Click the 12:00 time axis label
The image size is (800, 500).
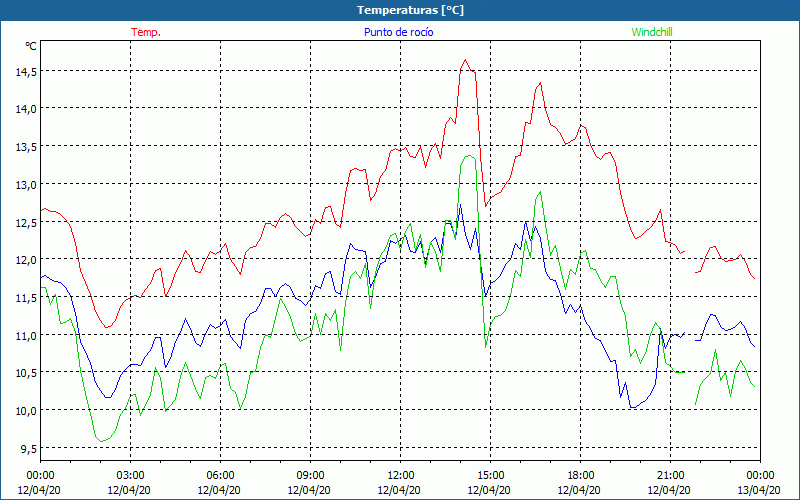(x=400, y=476)
